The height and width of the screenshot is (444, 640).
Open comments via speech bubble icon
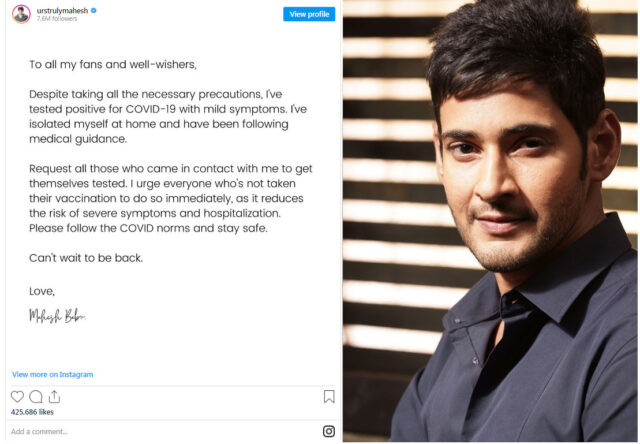click(36, 396)
